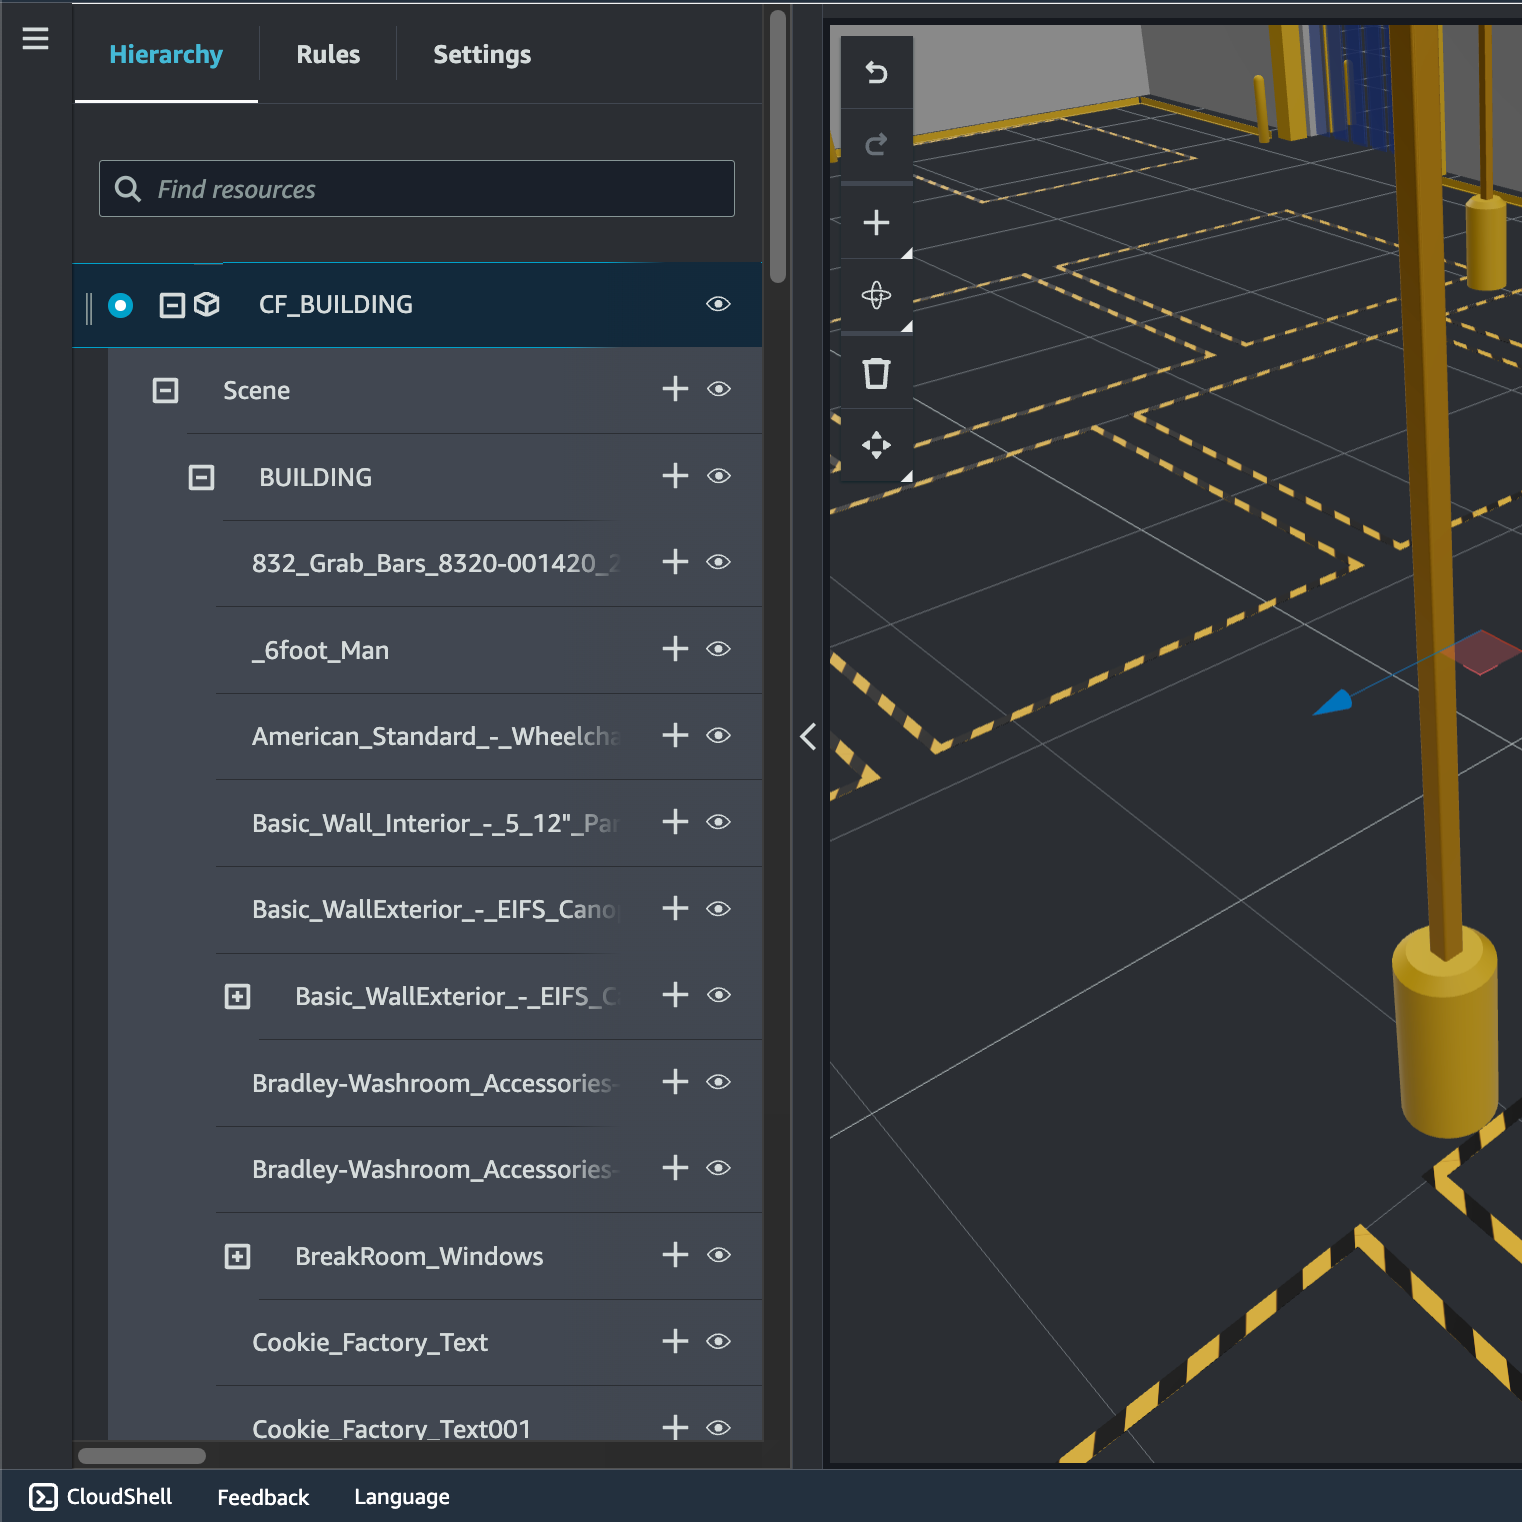Open the add object tool in the viewport
1522x1522 pixels.
(x=875, y=222)
